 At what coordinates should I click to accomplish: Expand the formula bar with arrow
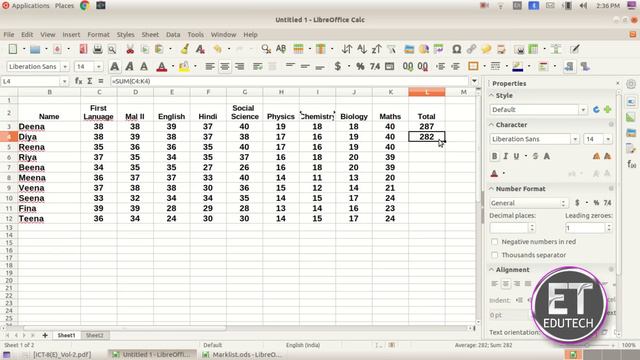pos(474,81)
